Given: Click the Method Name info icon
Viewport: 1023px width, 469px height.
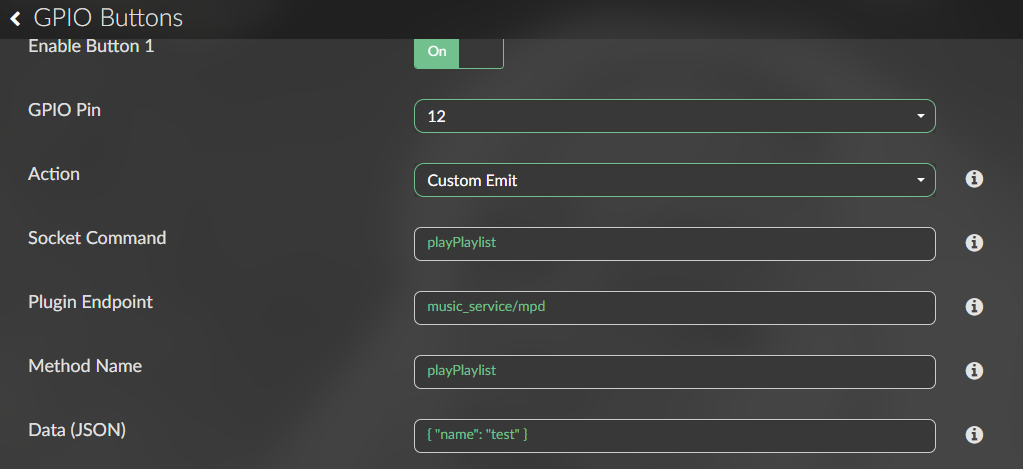Looking at the screenshot, I should tap(974, 371).
